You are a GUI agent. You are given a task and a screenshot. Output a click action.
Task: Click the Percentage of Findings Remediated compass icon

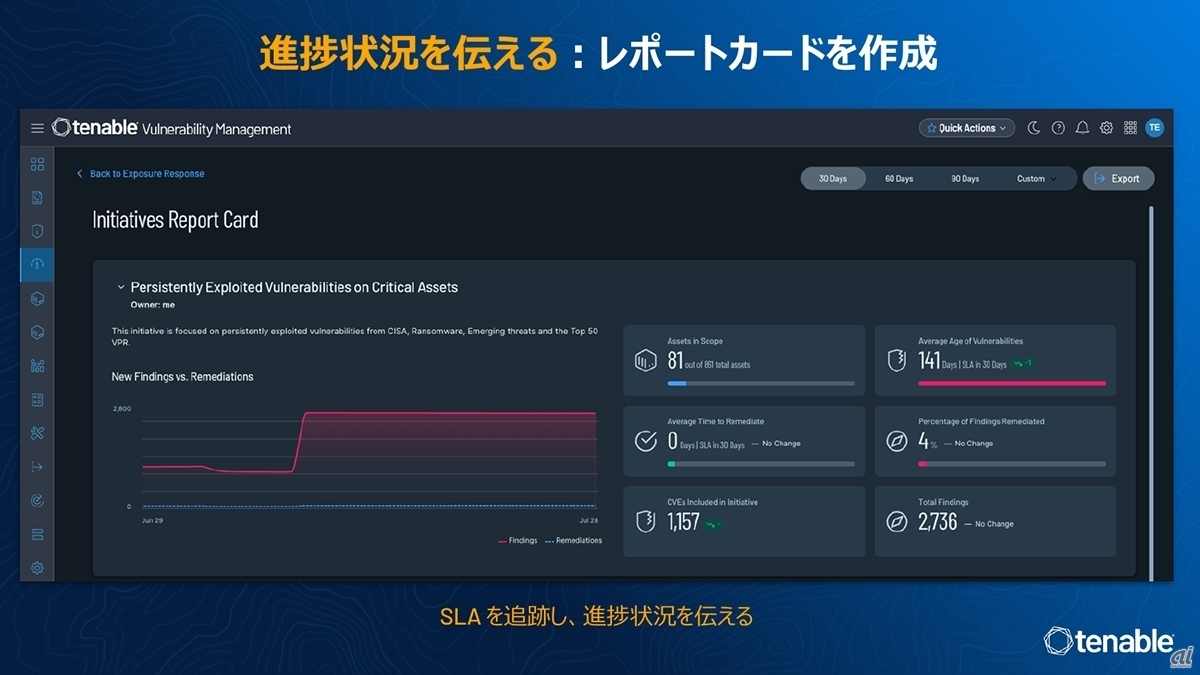[x=896, y=441]
